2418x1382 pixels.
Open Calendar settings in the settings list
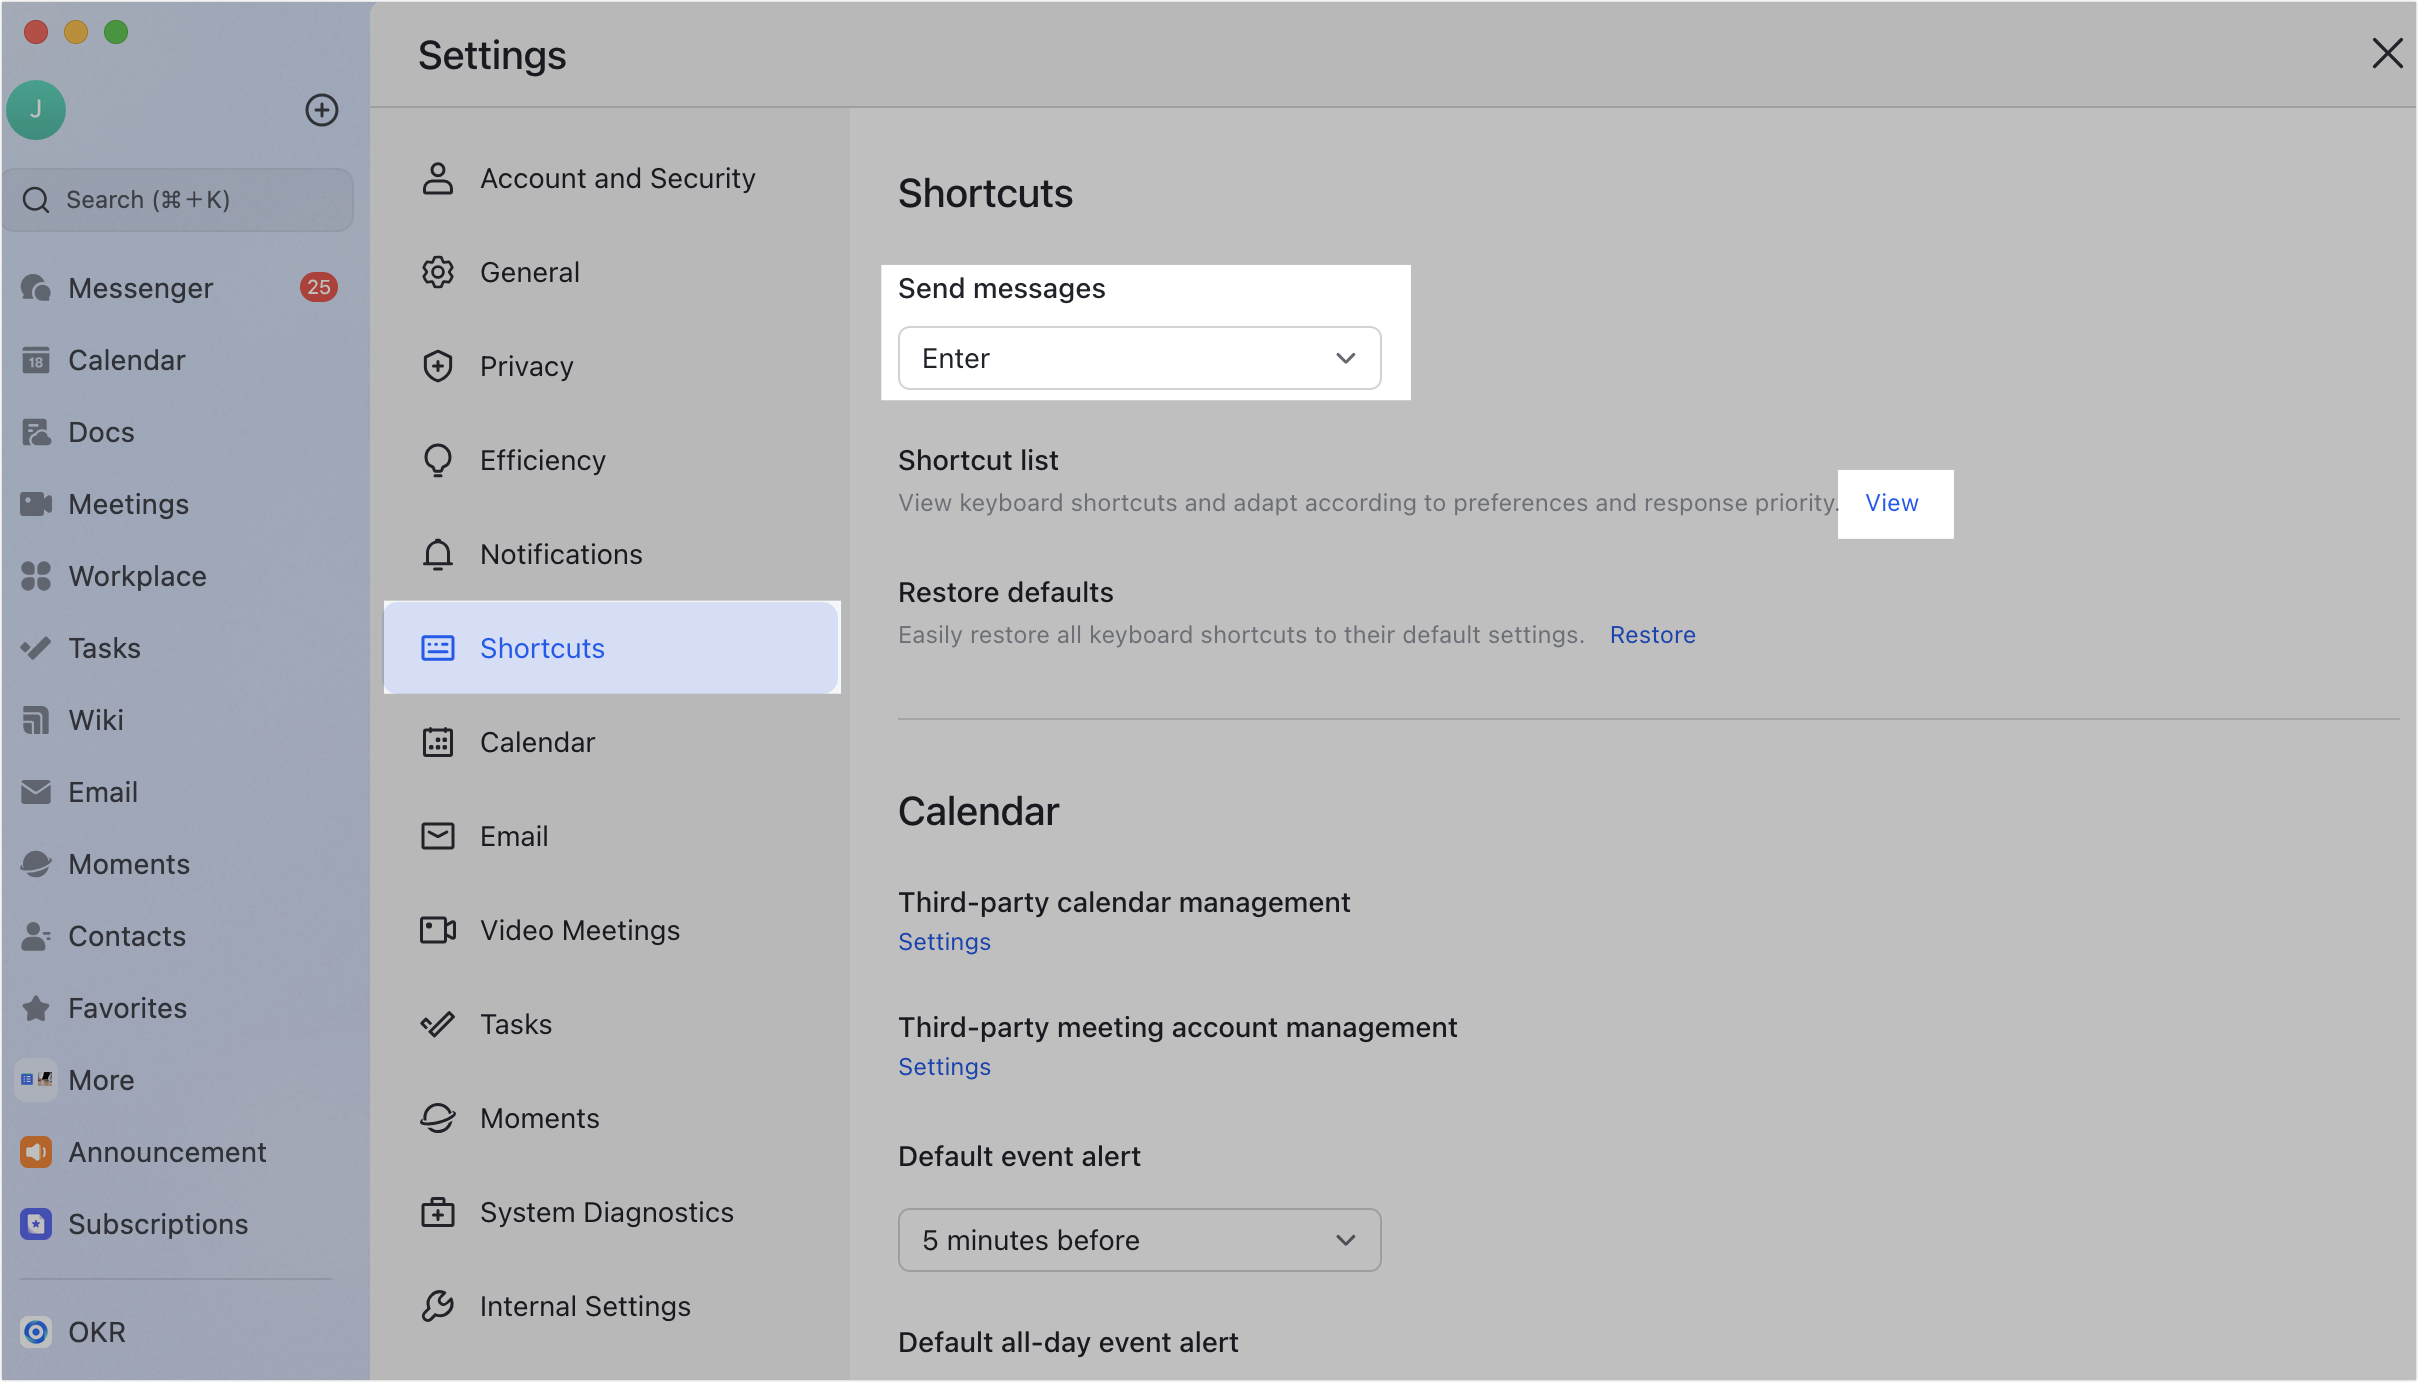pyautogui.click(x=612, y=742)
